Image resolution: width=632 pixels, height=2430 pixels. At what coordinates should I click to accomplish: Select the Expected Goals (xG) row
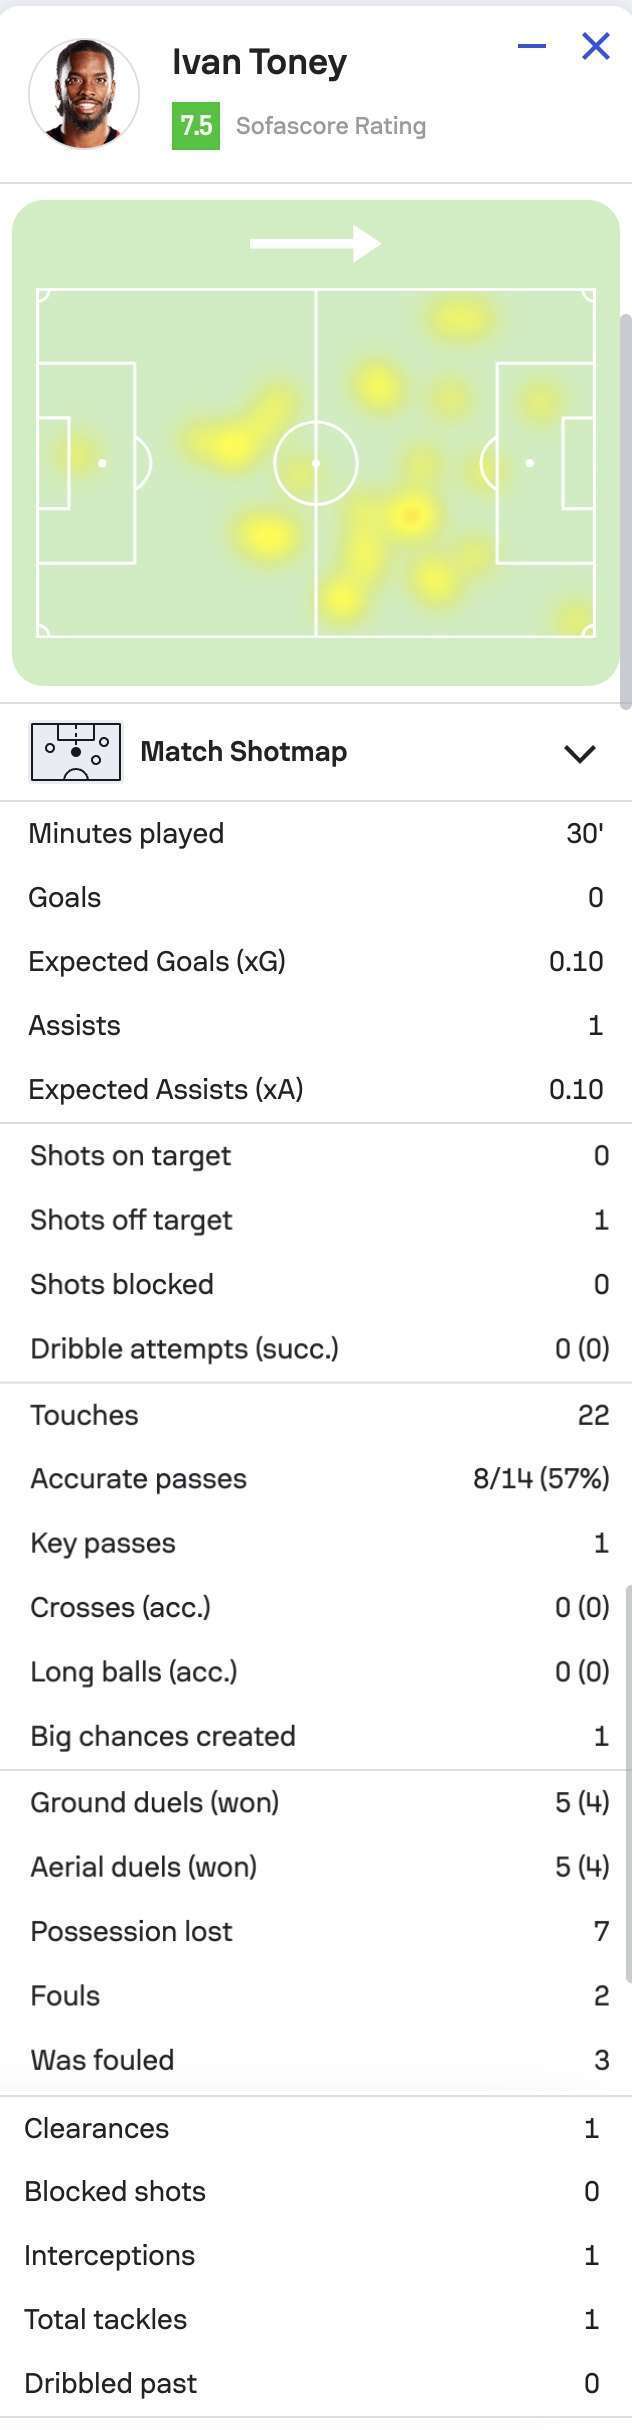[x=316, y=961]
